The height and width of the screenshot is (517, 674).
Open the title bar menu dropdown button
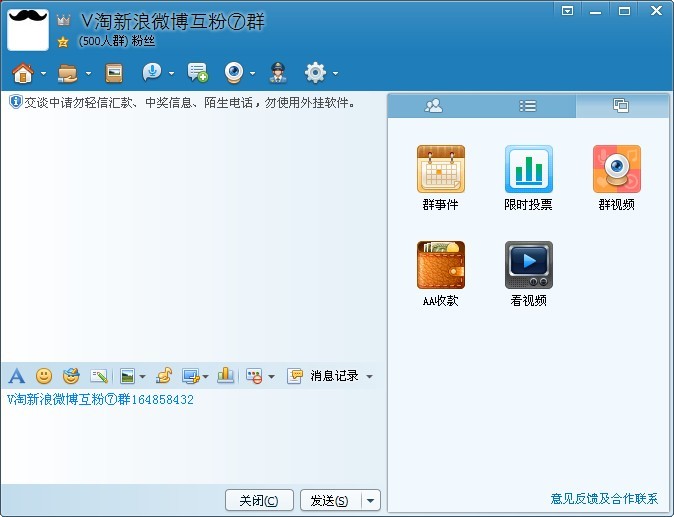(x=567, y=11)
